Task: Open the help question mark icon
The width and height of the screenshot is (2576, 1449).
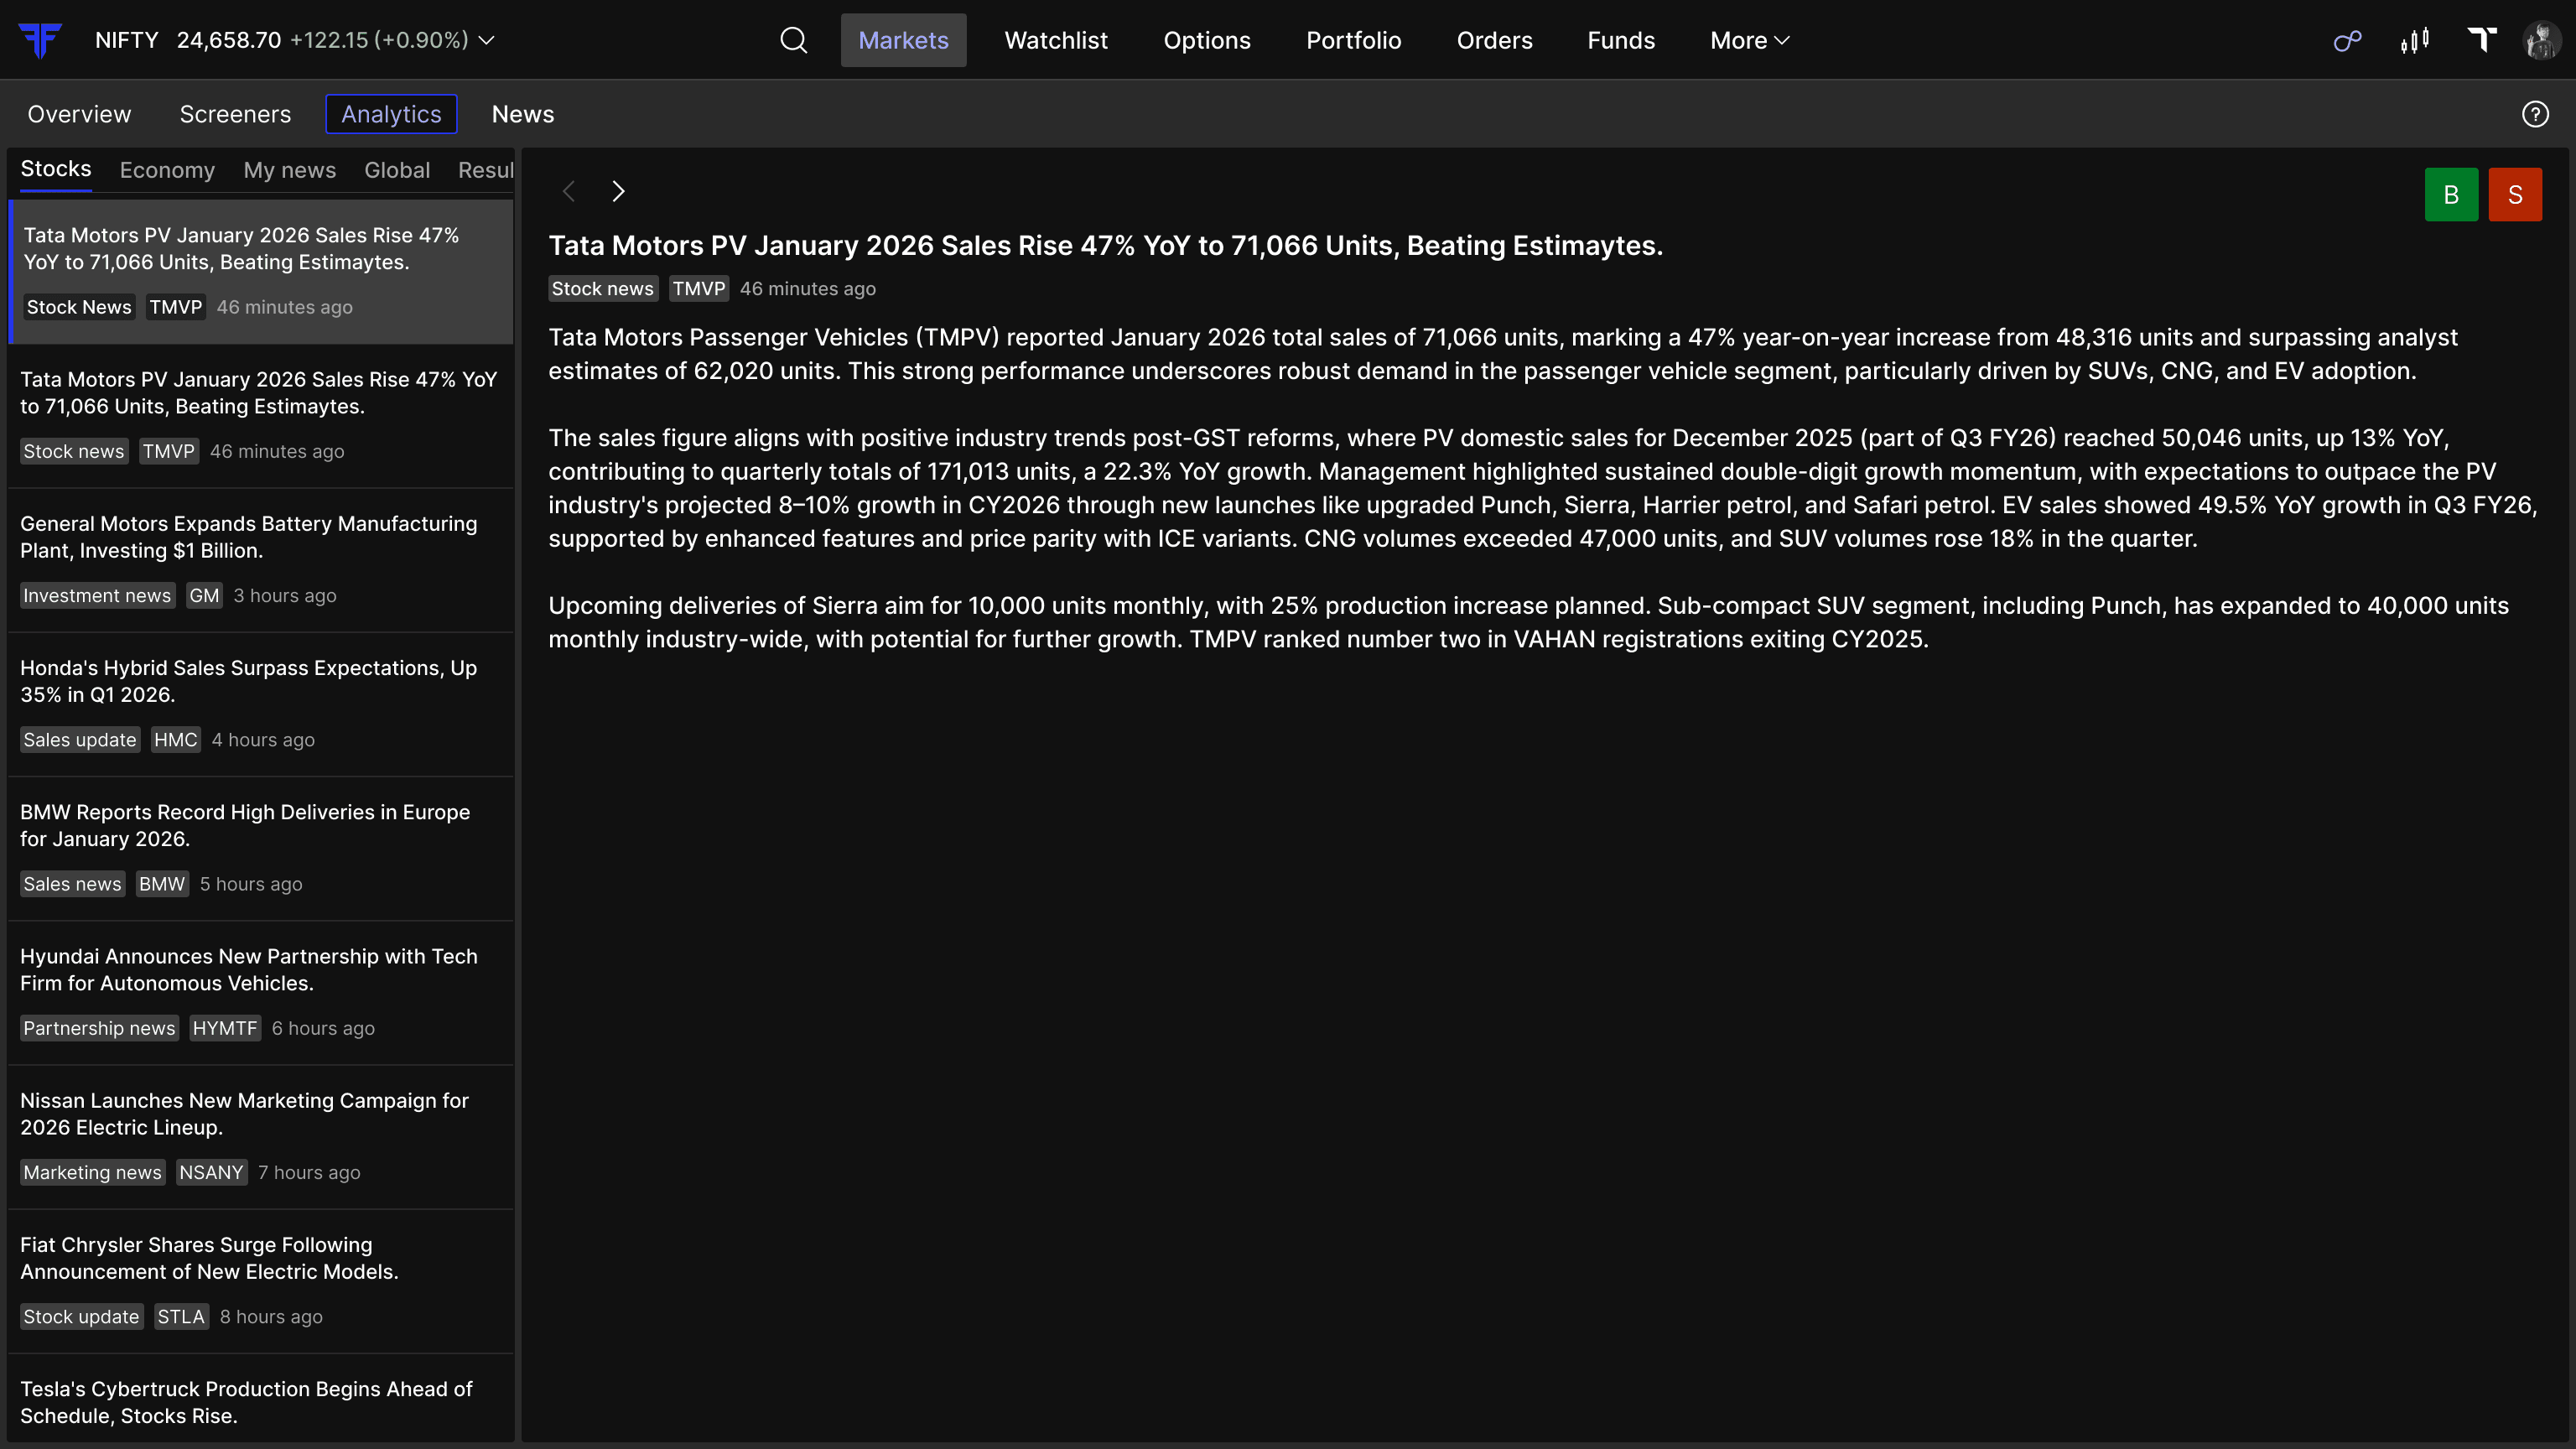Action: point(2535,114)
